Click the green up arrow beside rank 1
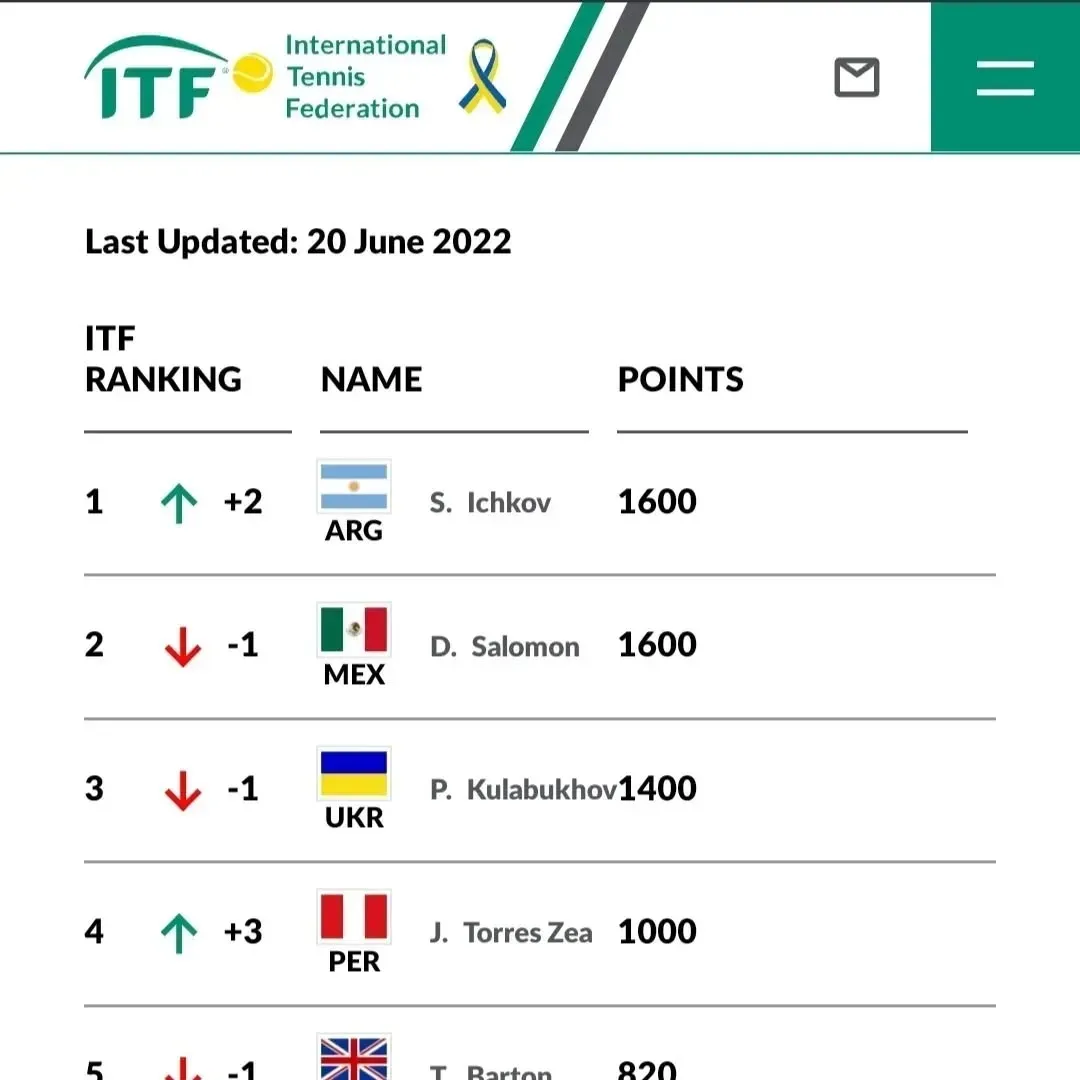 pos(179,502)
